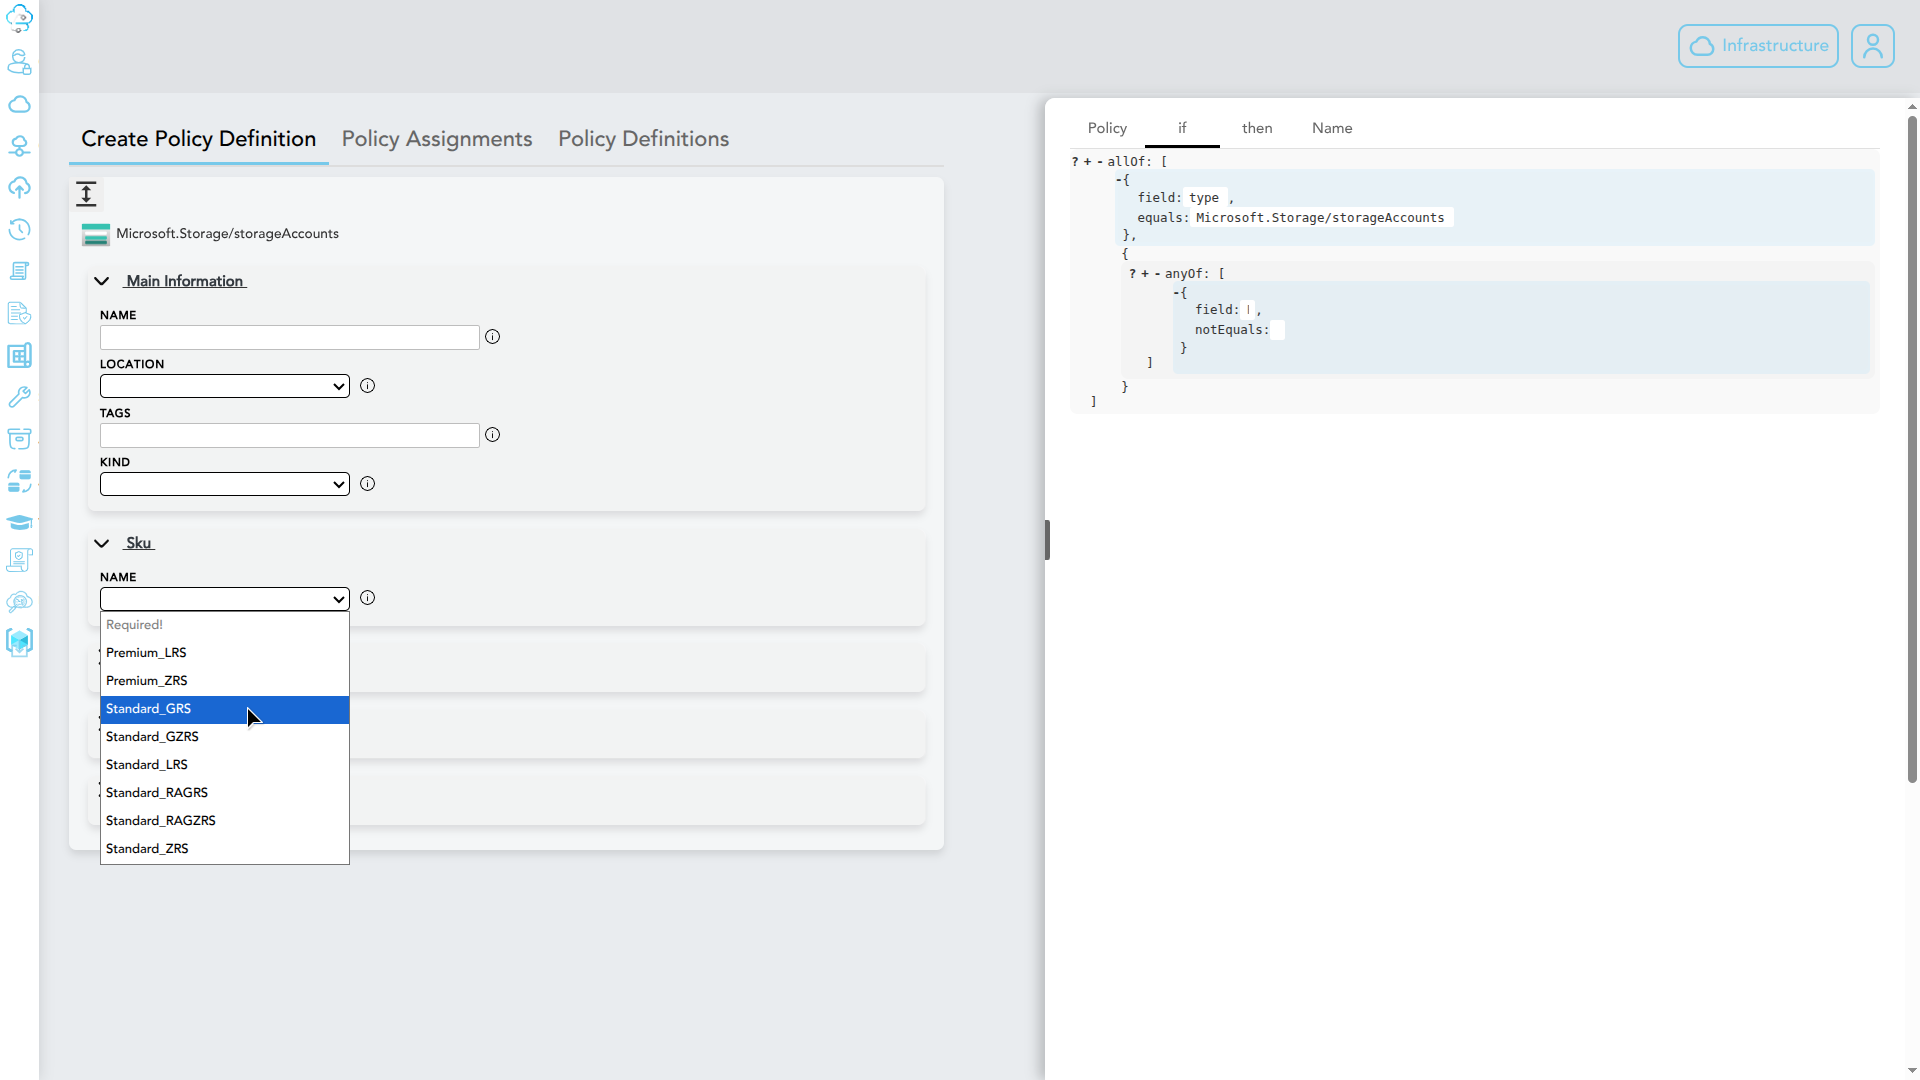Click the Main Information NAME input field
The image size is (1920, 1080).
pos(290,337)
